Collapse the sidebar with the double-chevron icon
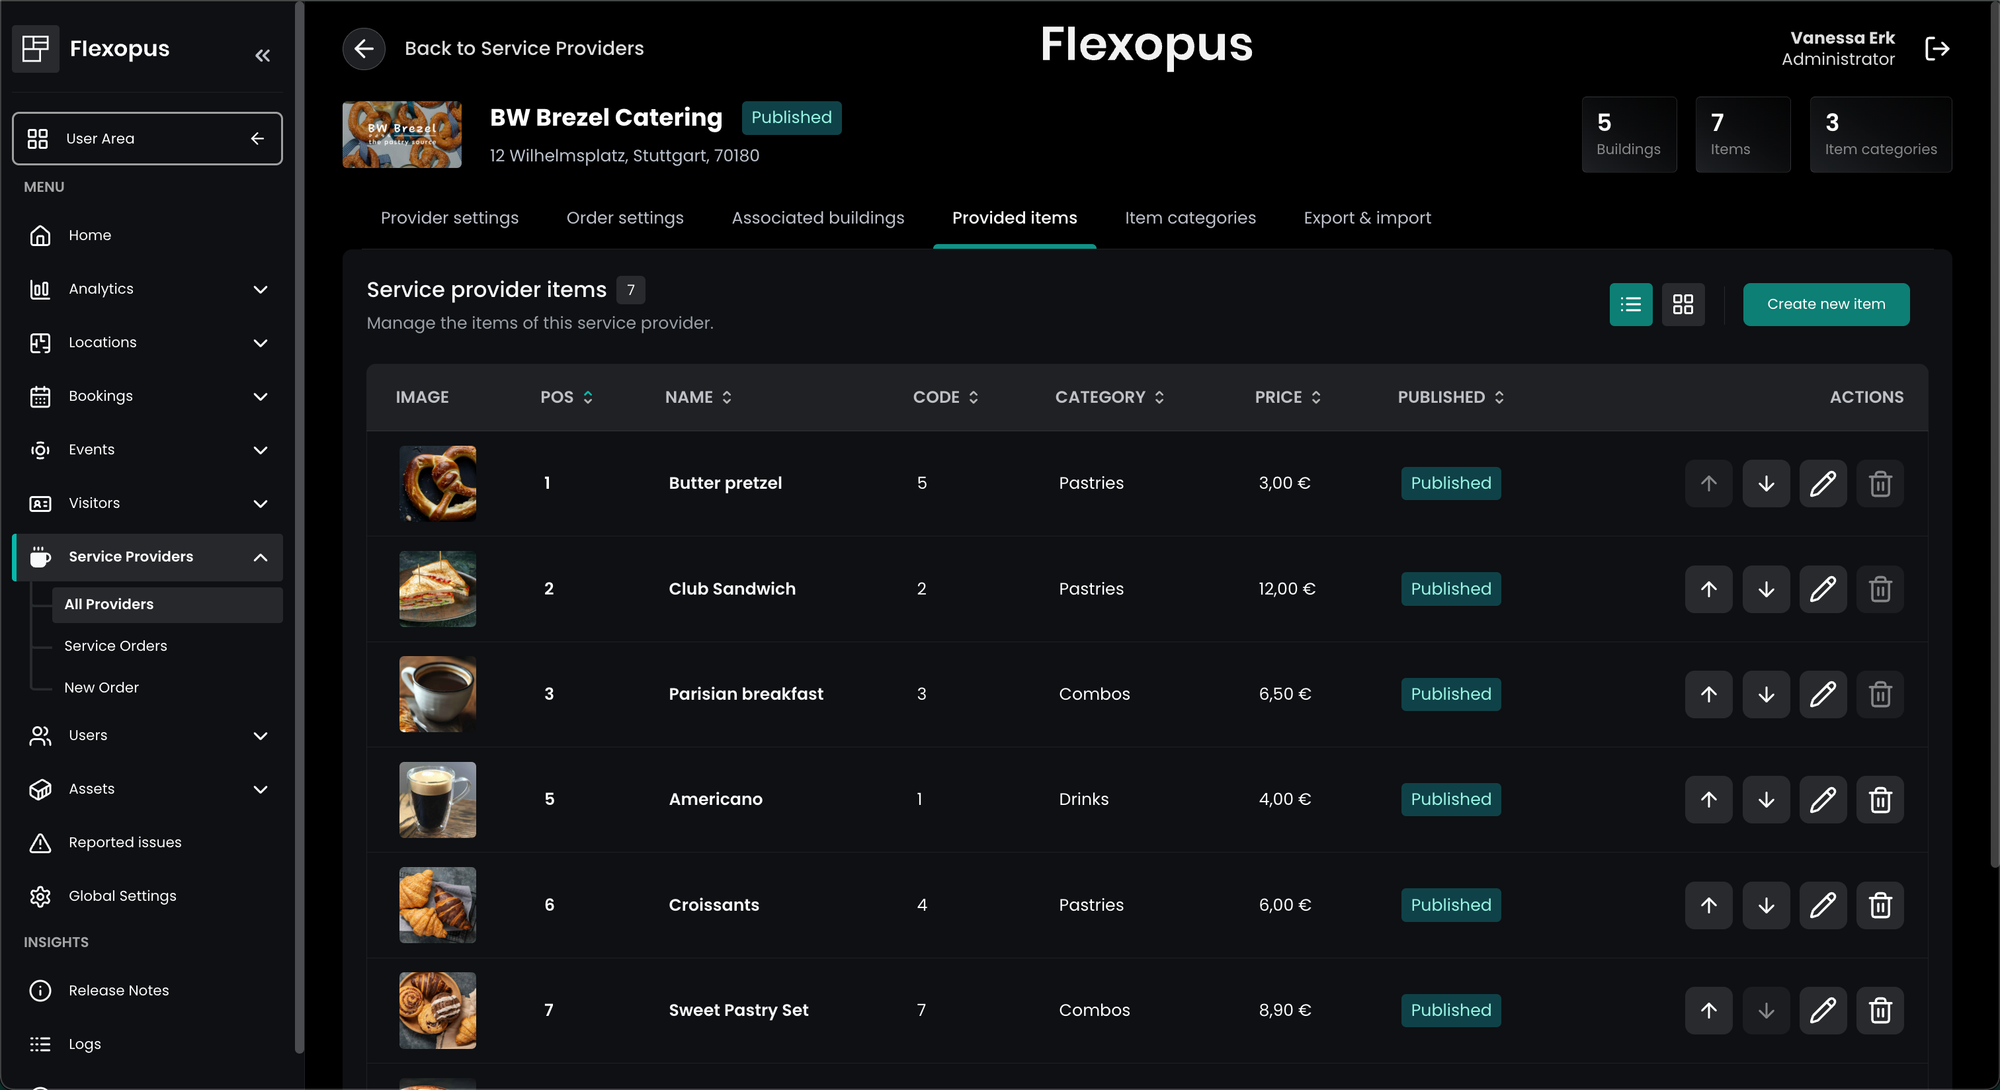 [262, 56]
